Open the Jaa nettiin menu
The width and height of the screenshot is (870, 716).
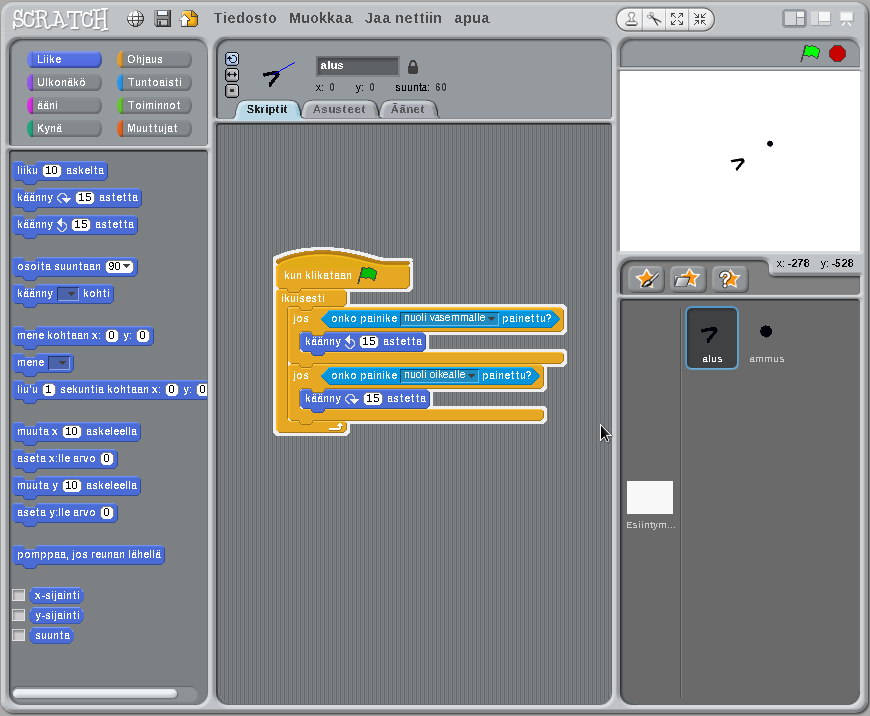click(x=403, y=18)
